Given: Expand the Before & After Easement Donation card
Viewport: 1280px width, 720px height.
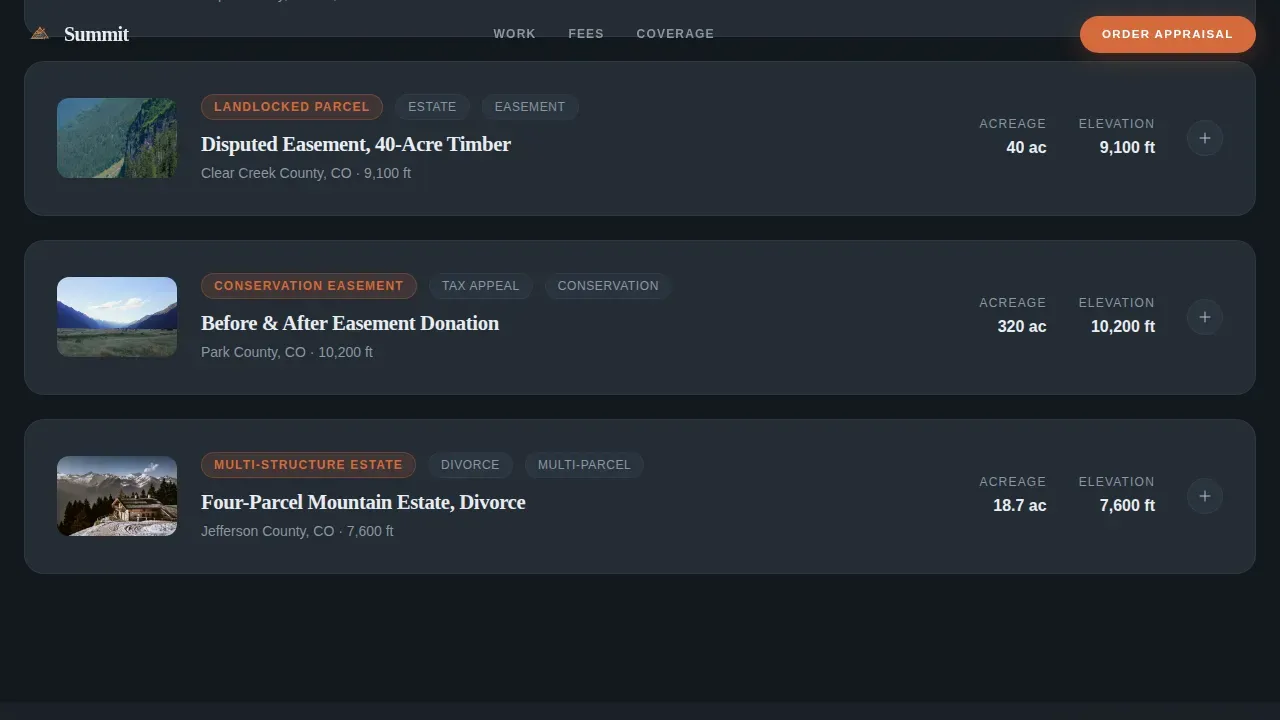Looking at the screenshot, I should click(x=1204, y=317).
